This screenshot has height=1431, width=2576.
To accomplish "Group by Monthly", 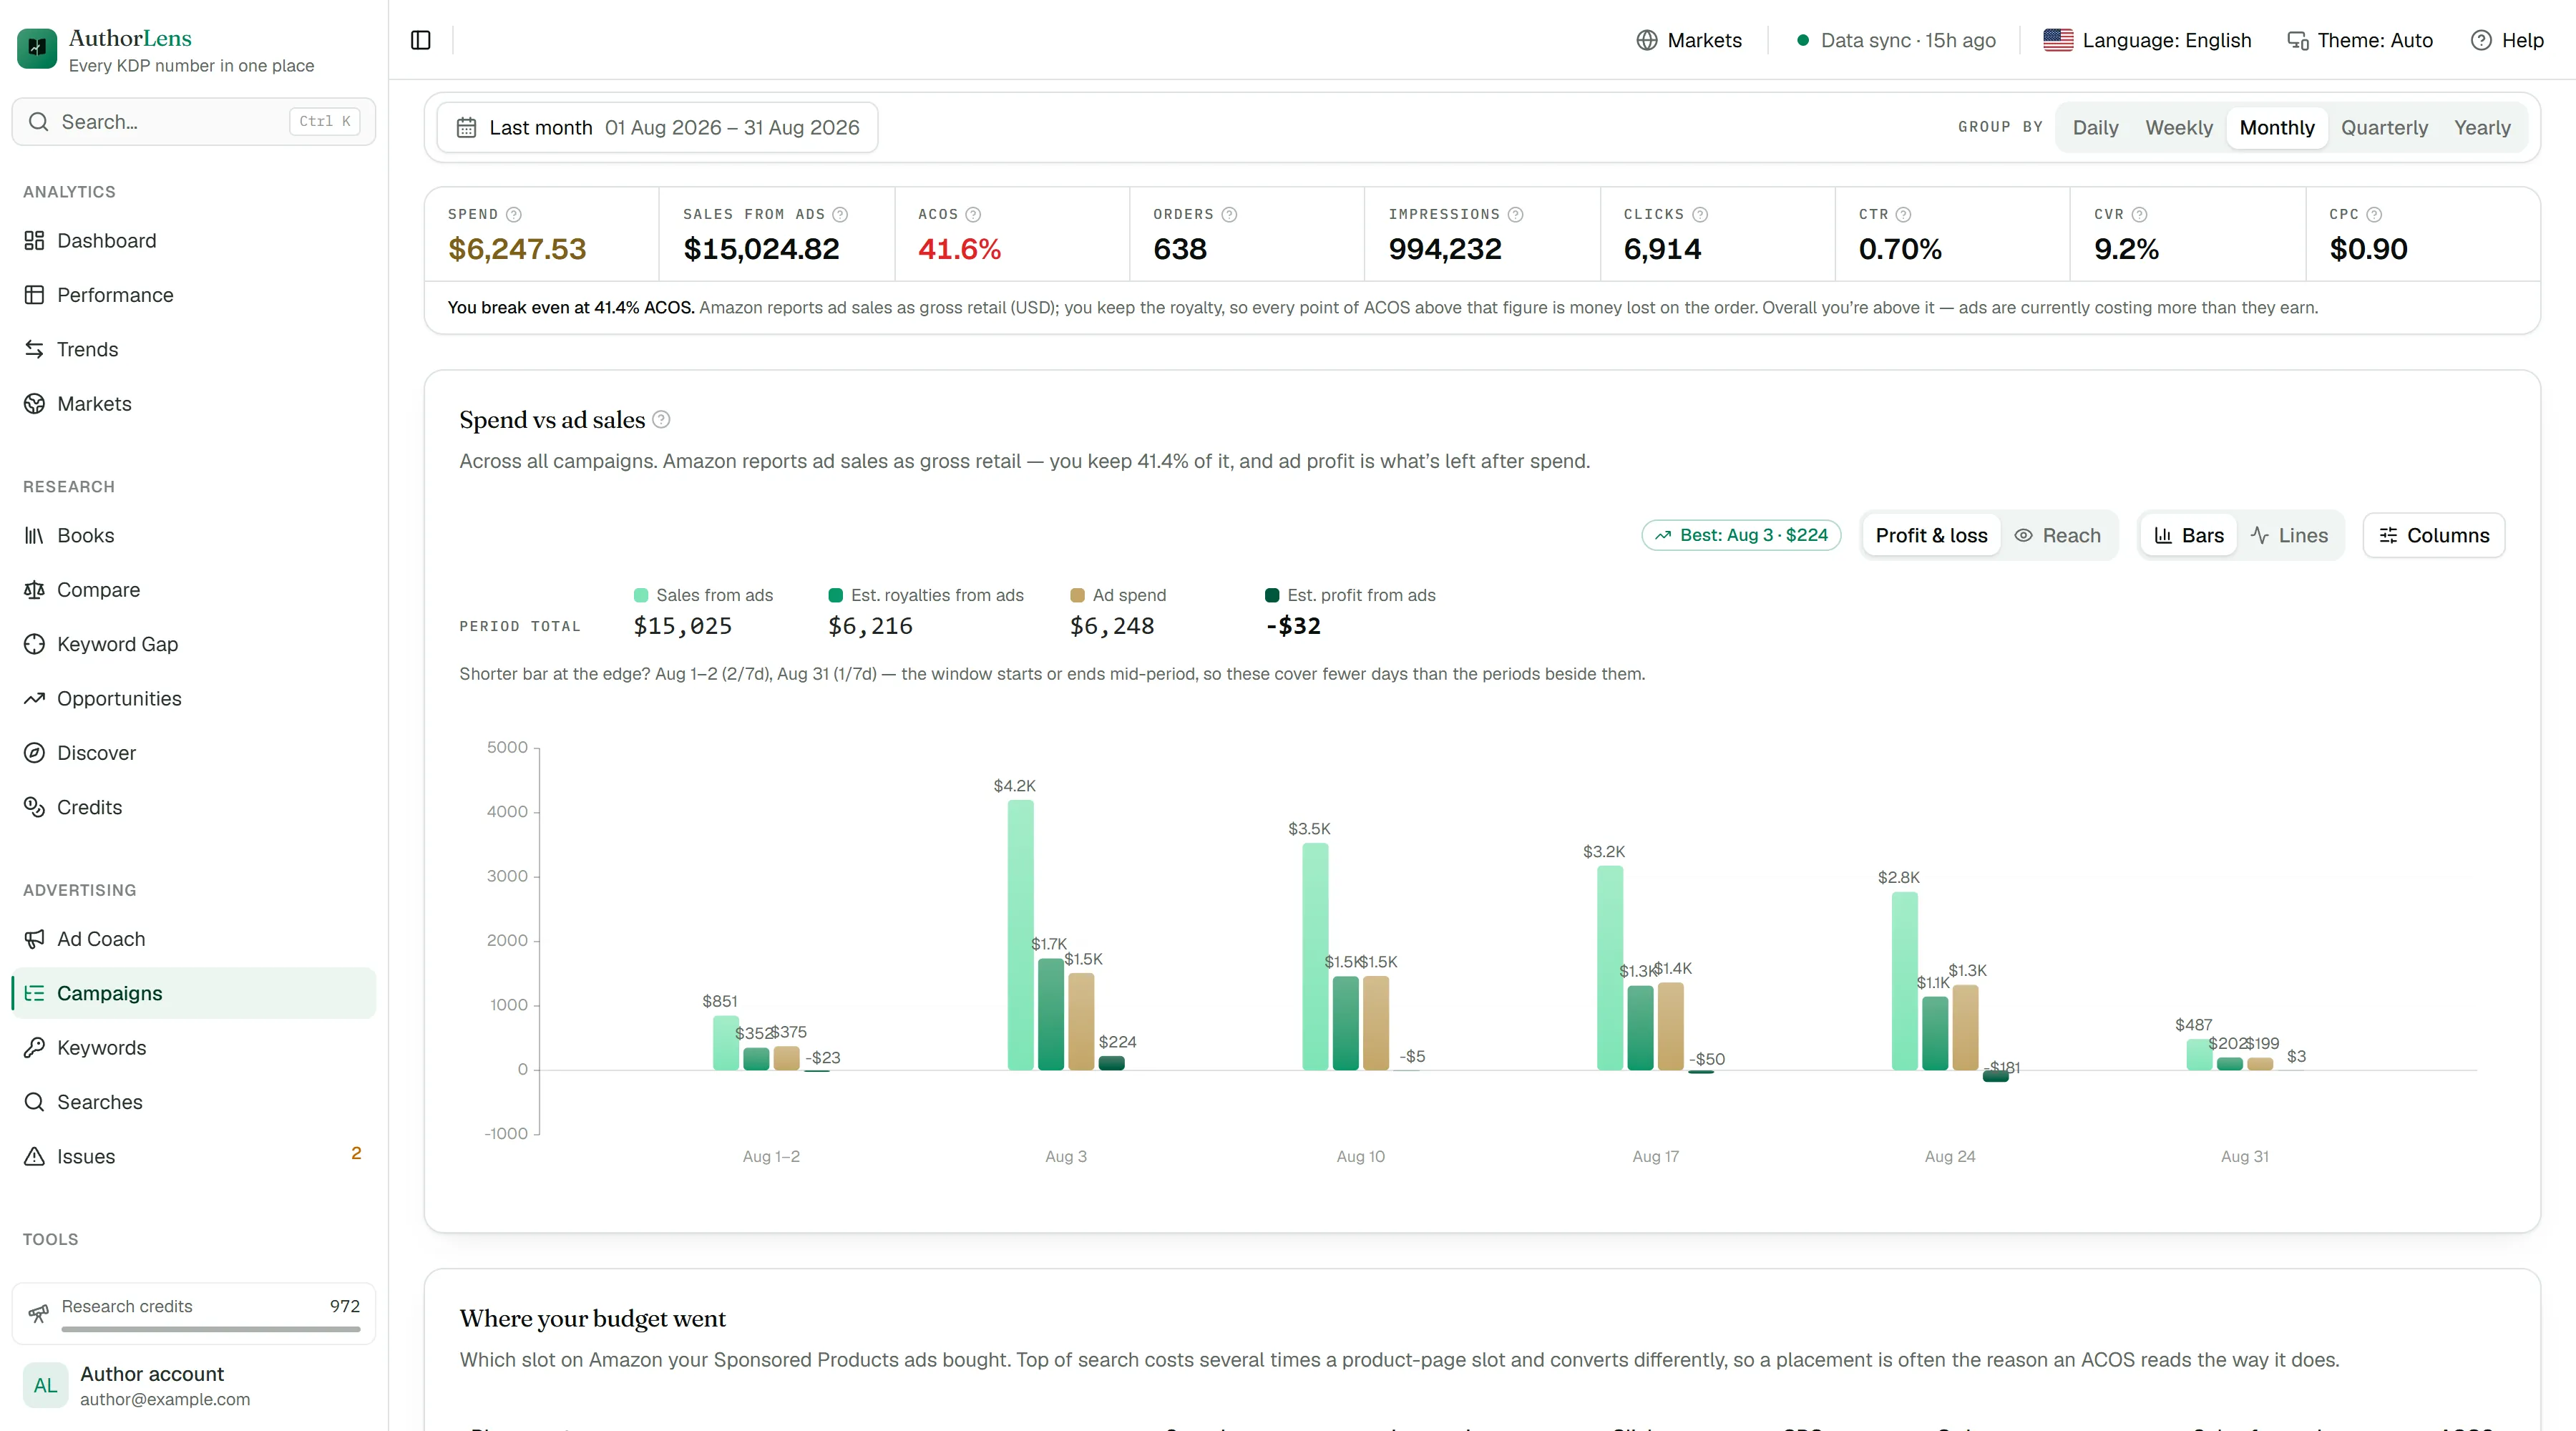I will (x=2277, y=127).
